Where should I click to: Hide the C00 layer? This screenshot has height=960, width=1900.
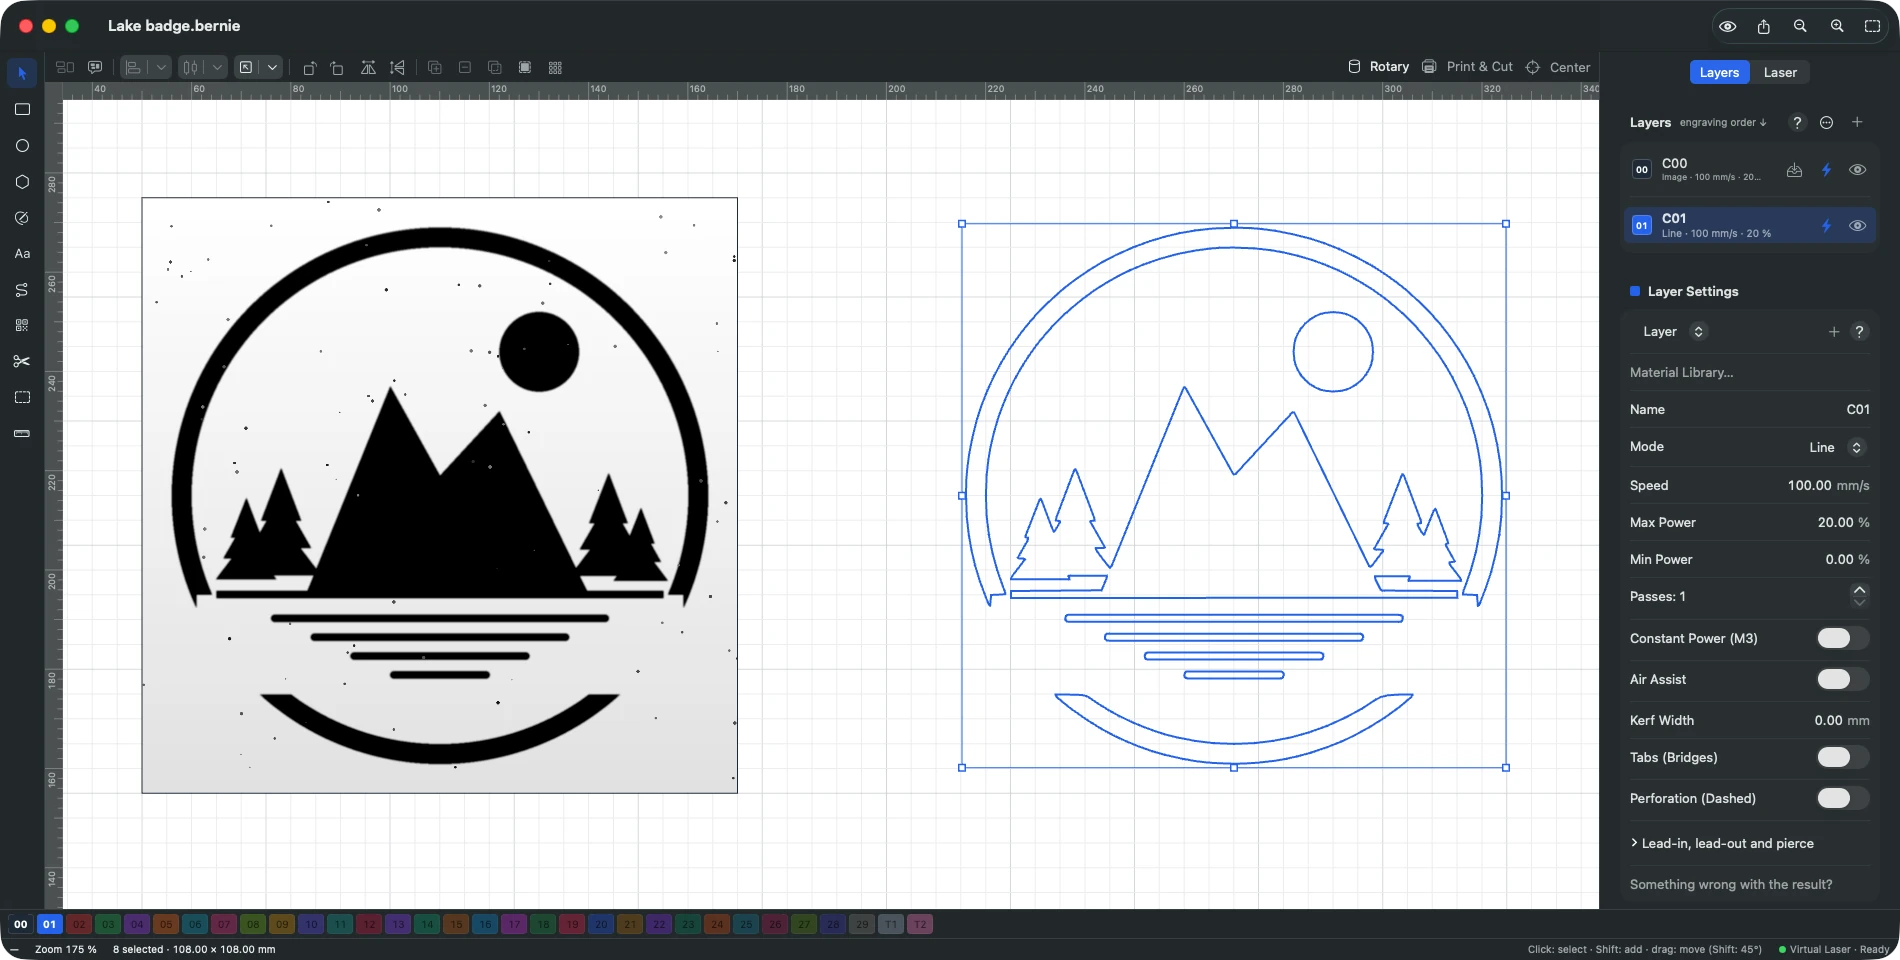[x=1857, y=170]
